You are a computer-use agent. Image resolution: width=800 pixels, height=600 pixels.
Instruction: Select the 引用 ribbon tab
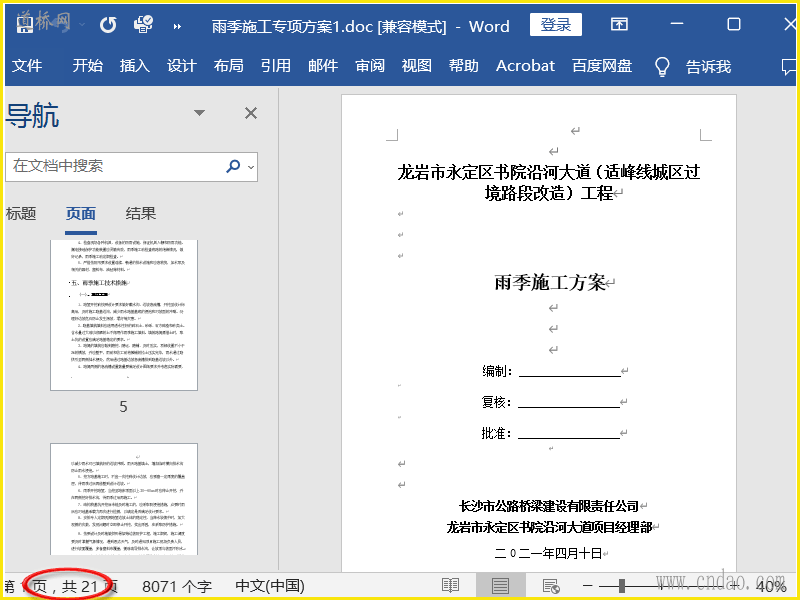[x=276, y=66]
